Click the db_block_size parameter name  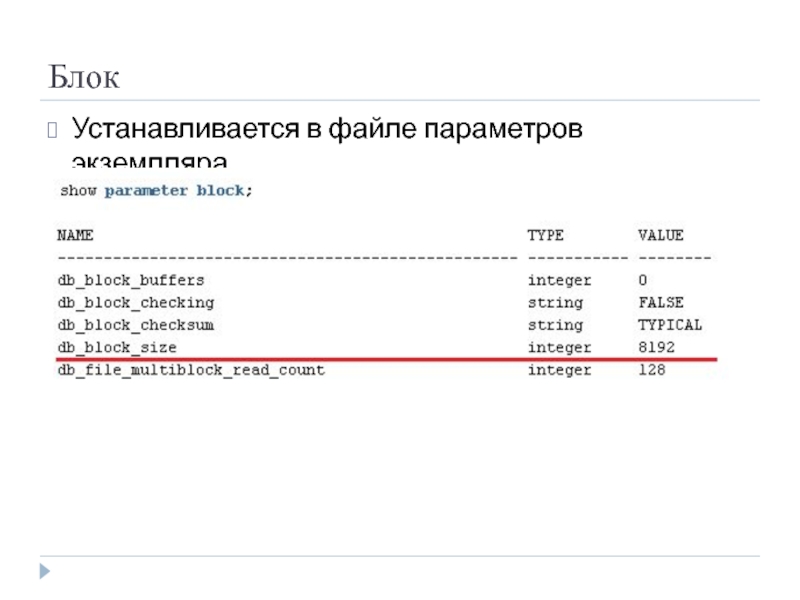[x=117, y=347]
